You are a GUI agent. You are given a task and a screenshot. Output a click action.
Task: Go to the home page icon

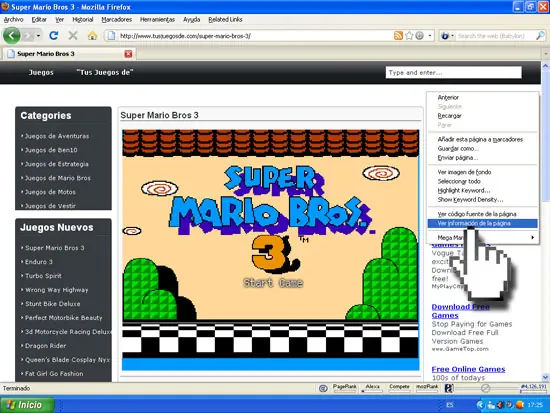pos(92,35)
